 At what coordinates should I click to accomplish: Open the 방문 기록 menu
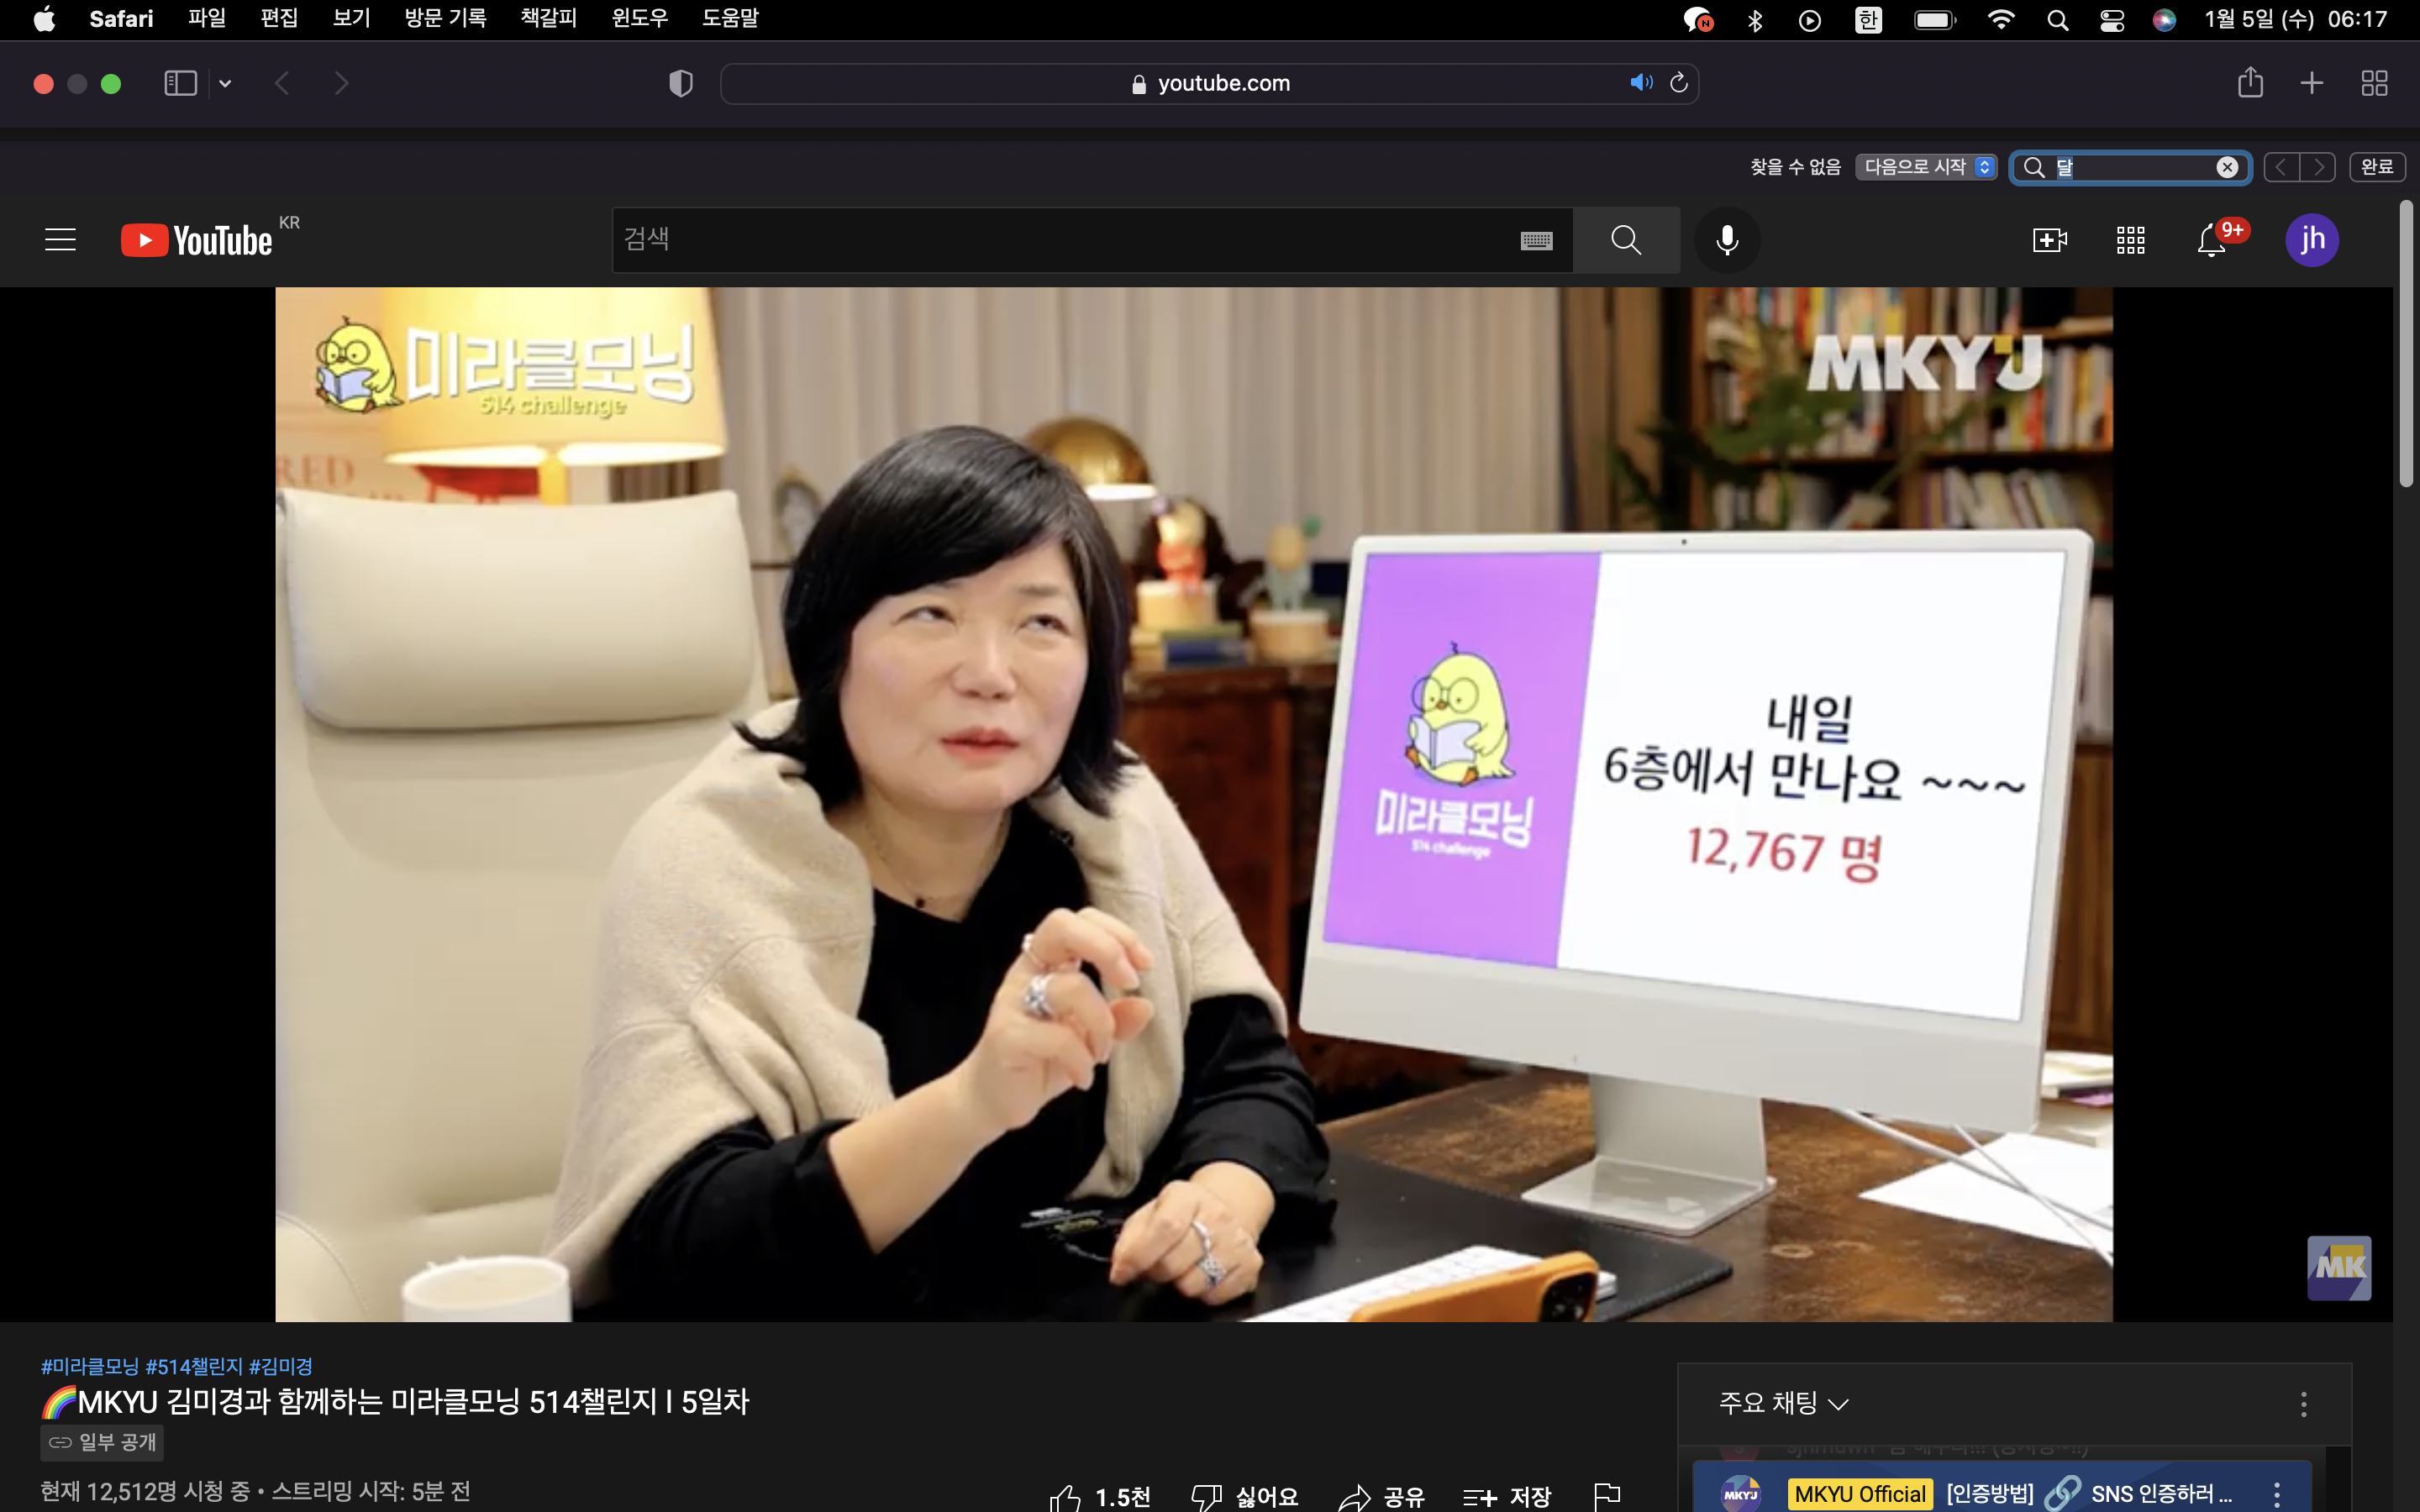445,19
